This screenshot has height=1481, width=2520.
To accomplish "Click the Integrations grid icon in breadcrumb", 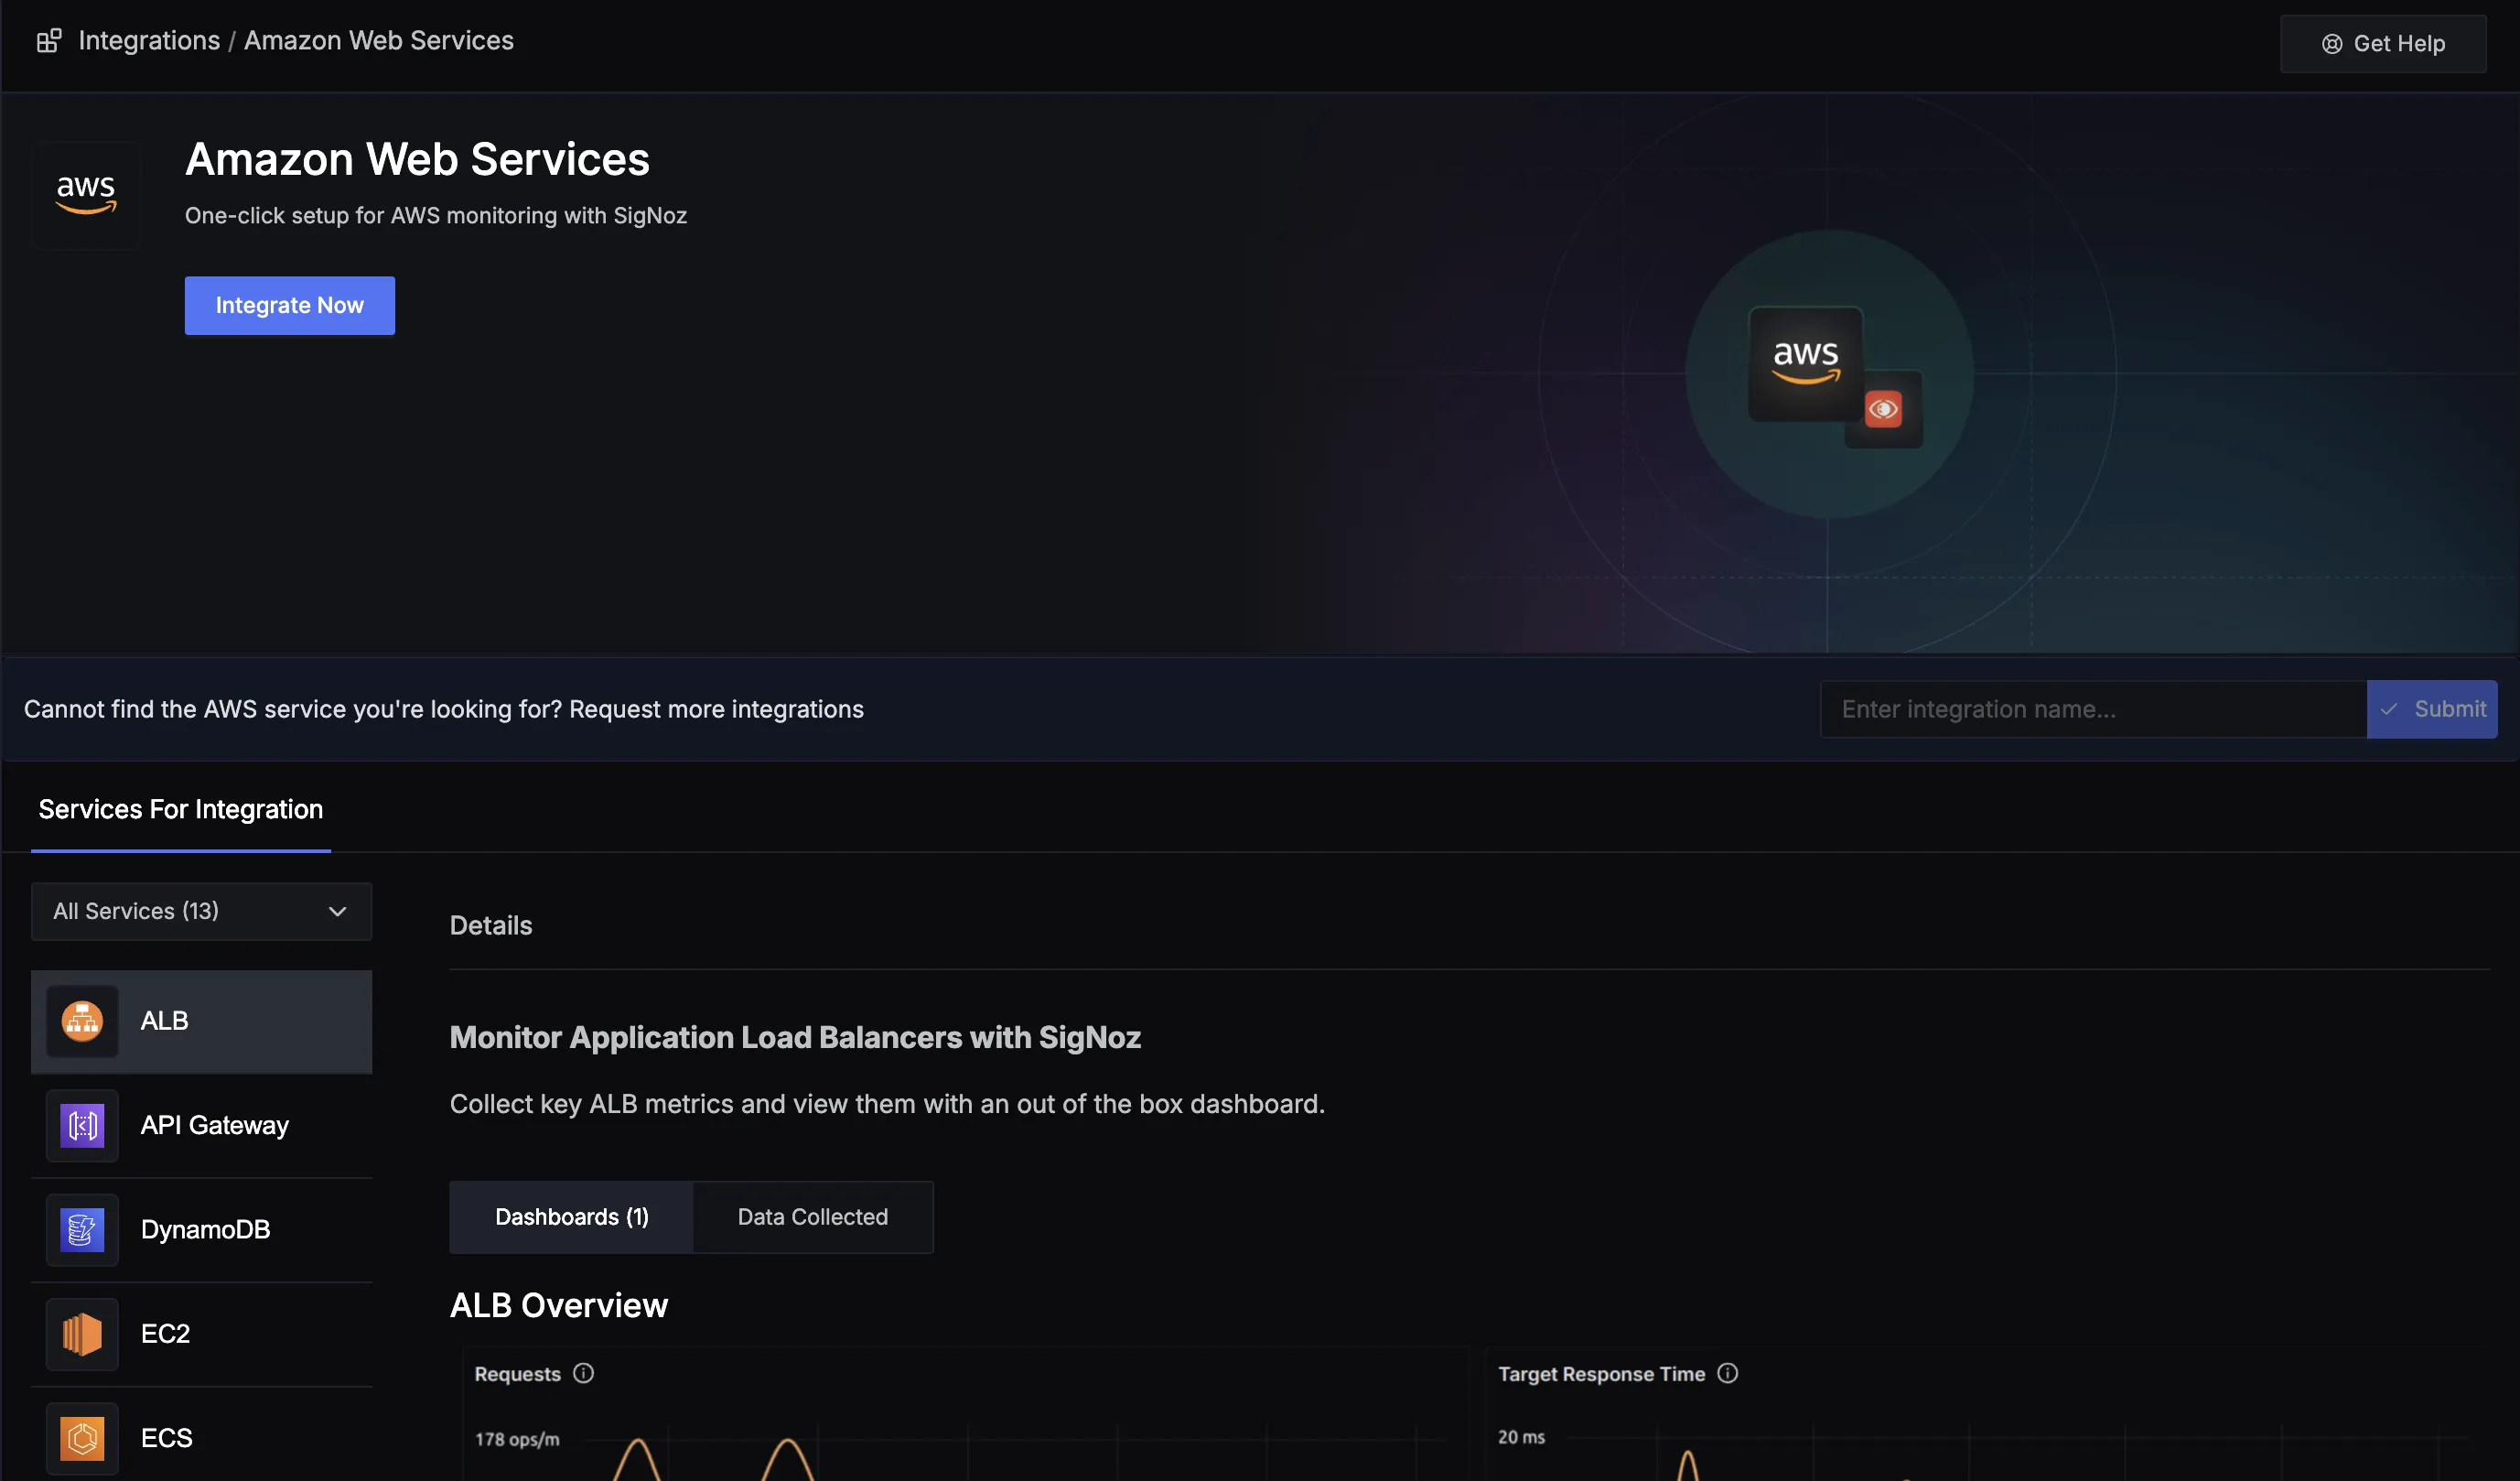I will (49, 41).
